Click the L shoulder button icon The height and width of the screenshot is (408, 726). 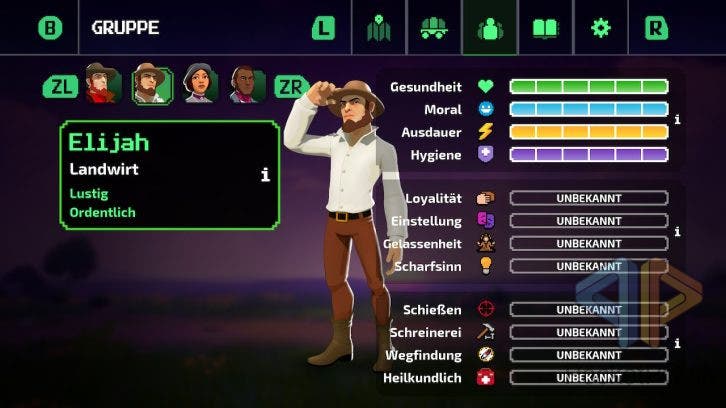pyautogui.click(x=324, y=28)
